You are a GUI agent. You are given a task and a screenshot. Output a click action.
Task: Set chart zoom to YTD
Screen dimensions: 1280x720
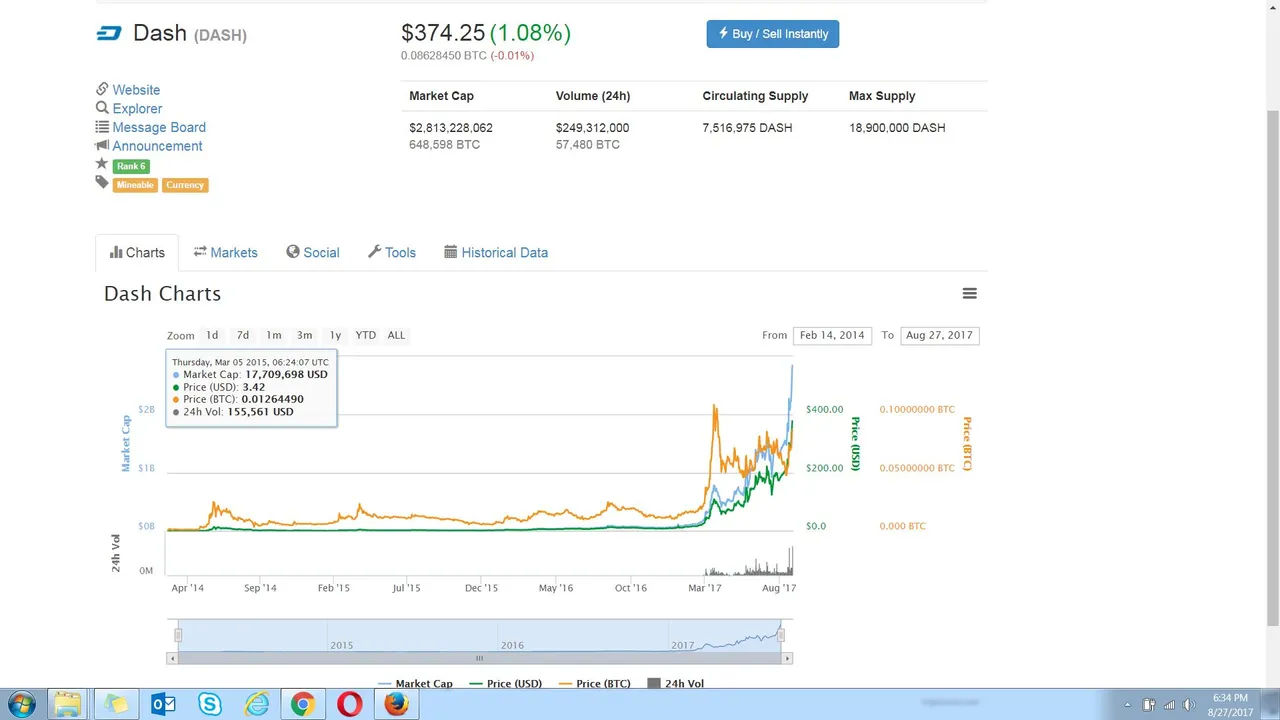pyautogui.click(x=366, y=335)
